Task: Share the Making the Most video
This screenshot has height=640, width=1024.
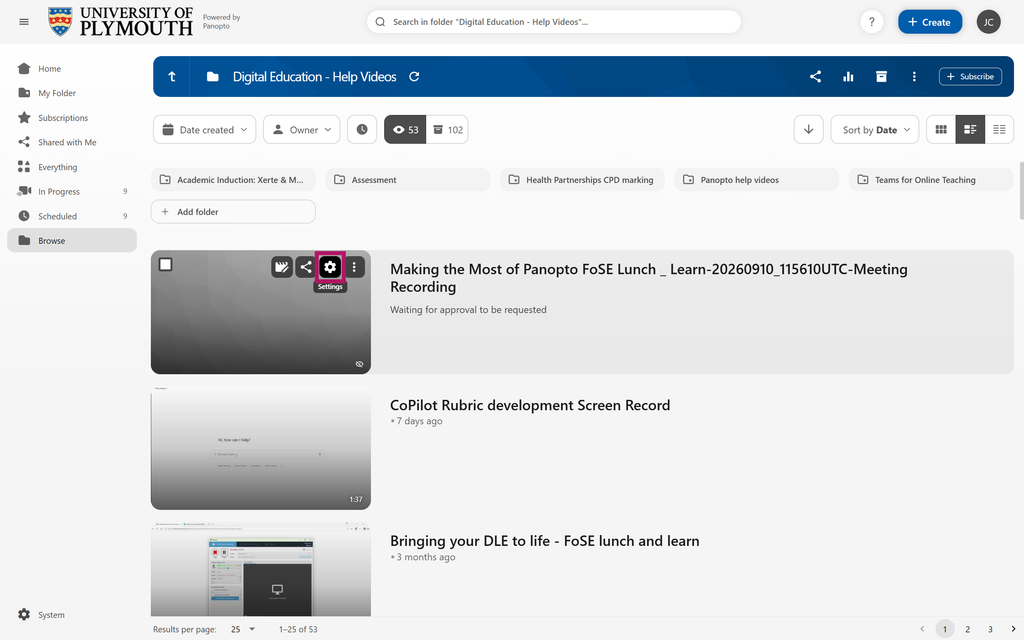Action: coord(306,266)
